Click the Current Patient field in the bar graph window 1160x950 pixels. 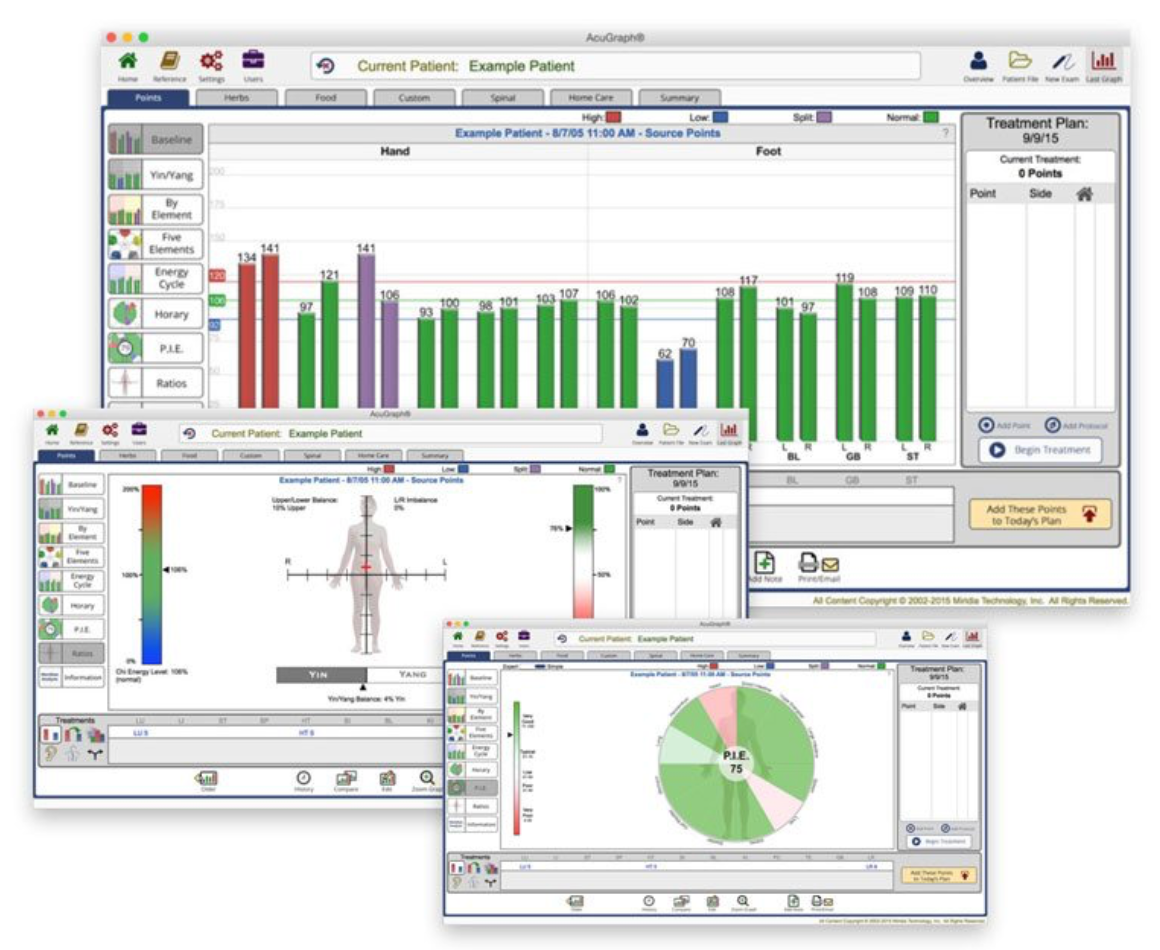[x=615, y=66]
